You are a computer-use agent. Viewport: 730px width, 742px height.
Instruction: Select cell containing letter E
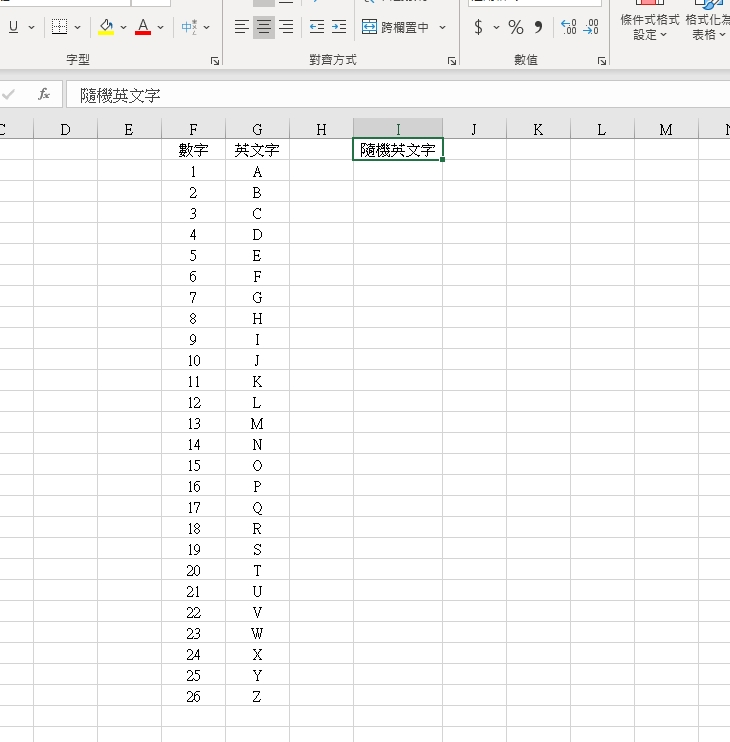257,256
